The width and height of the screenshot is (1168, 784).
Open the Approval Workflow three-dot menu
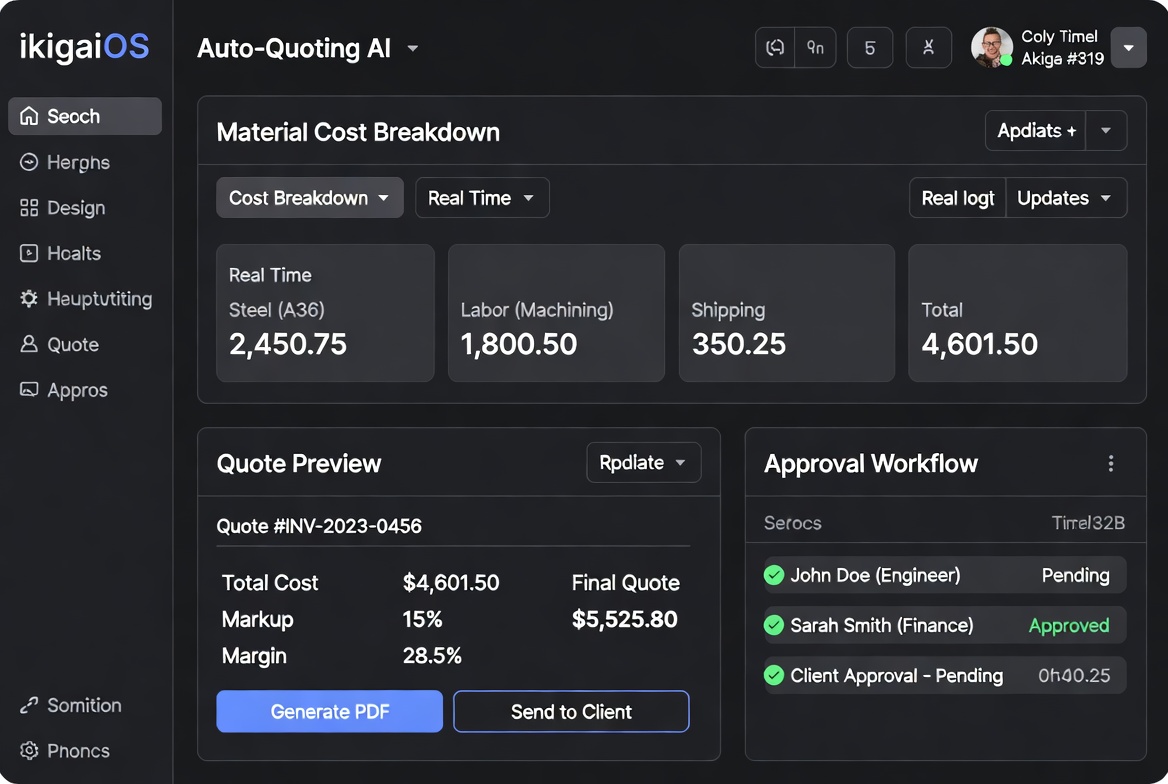1110,463
